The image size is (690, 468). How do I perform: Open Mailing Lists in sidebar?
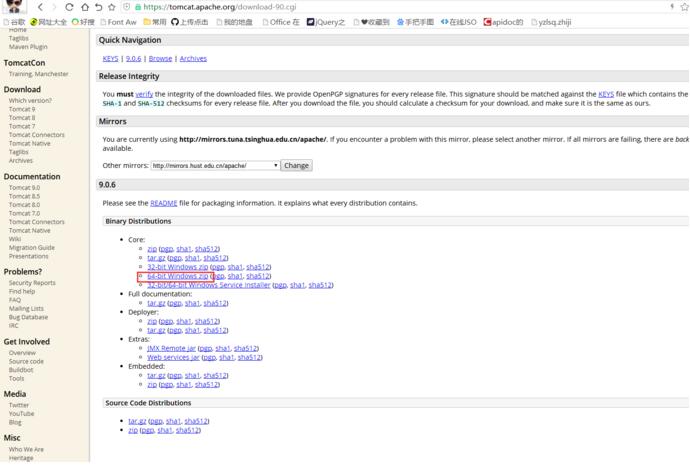coord(26,309)
